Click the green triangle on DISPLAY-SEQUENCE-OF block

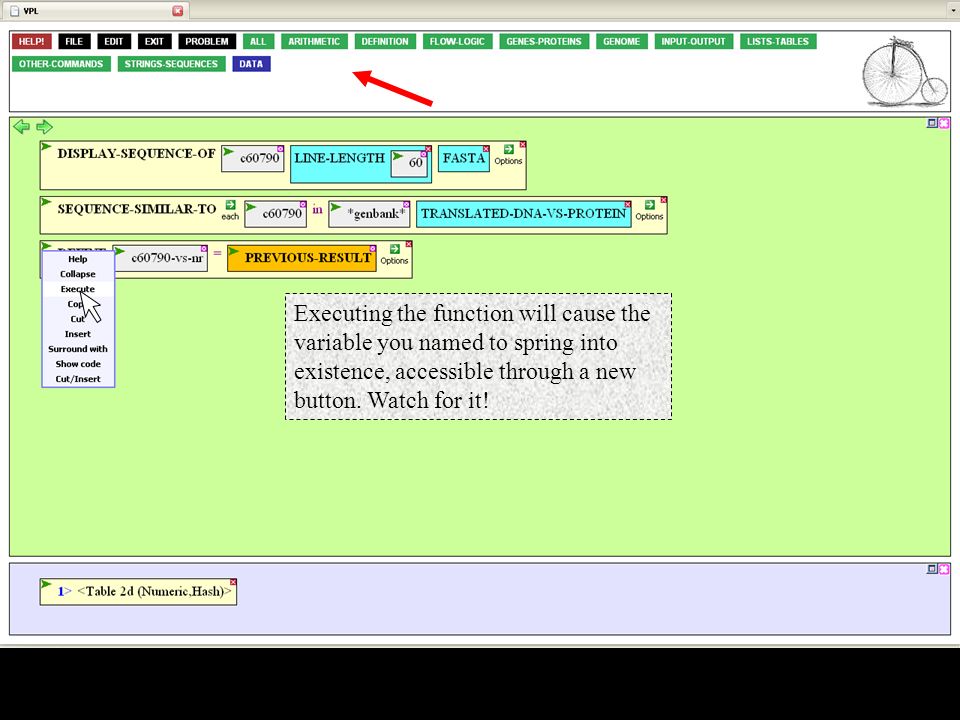coord(46,146)
